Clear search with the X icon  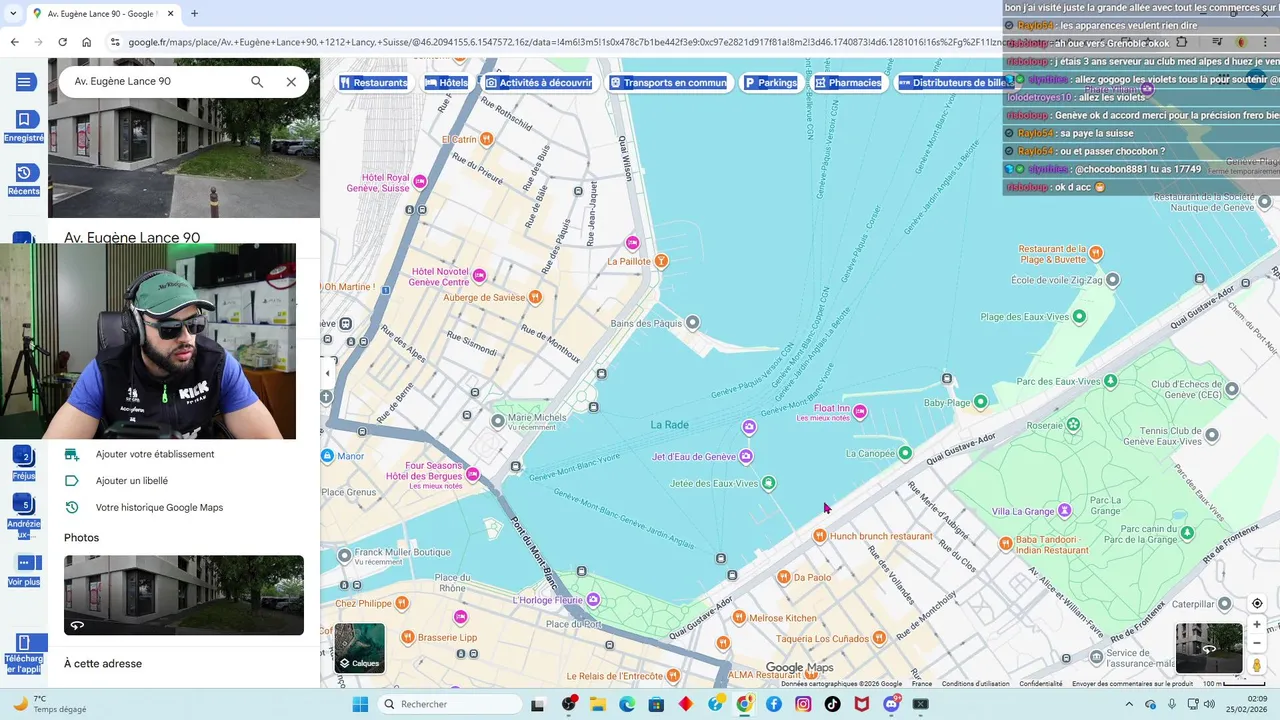(x=291, y=82)
